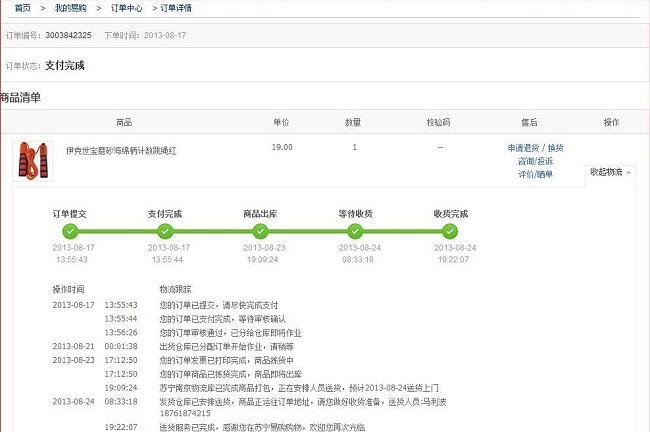The height and width of the screenshot is (432, 650).
Task: Go to 首页 in the breadcrumb
Action: click(22, 8)
